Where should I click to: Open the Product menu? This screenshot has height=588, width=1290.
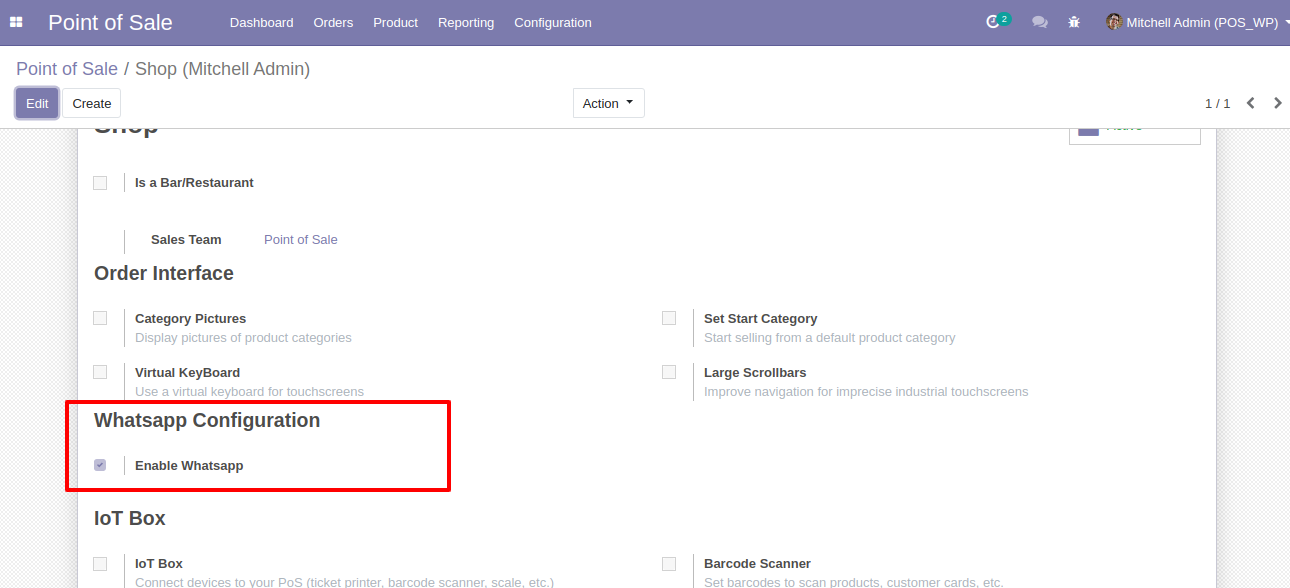tap(396, 22)
